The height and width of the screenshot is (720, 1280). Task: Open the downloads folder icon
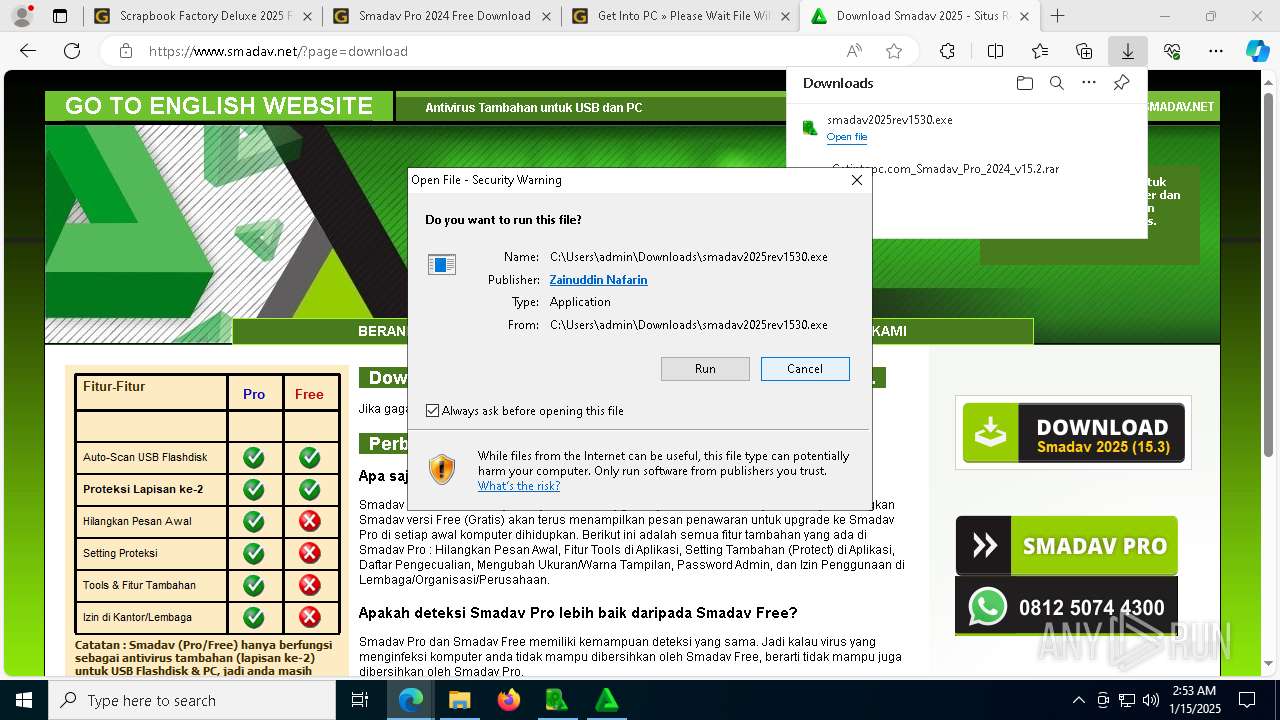(x=1024, y=83)
